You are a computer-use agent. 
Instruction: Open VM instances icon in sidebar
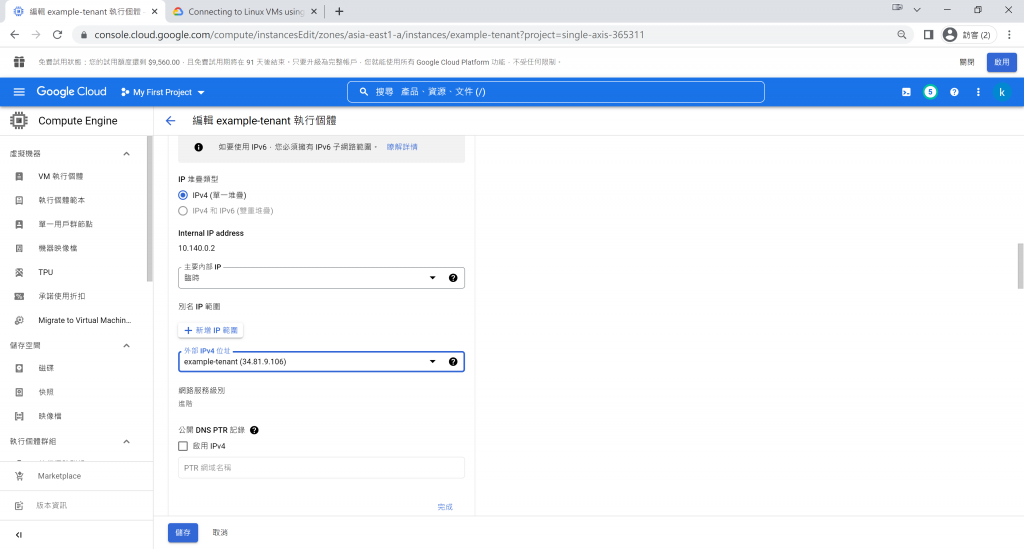19,176
